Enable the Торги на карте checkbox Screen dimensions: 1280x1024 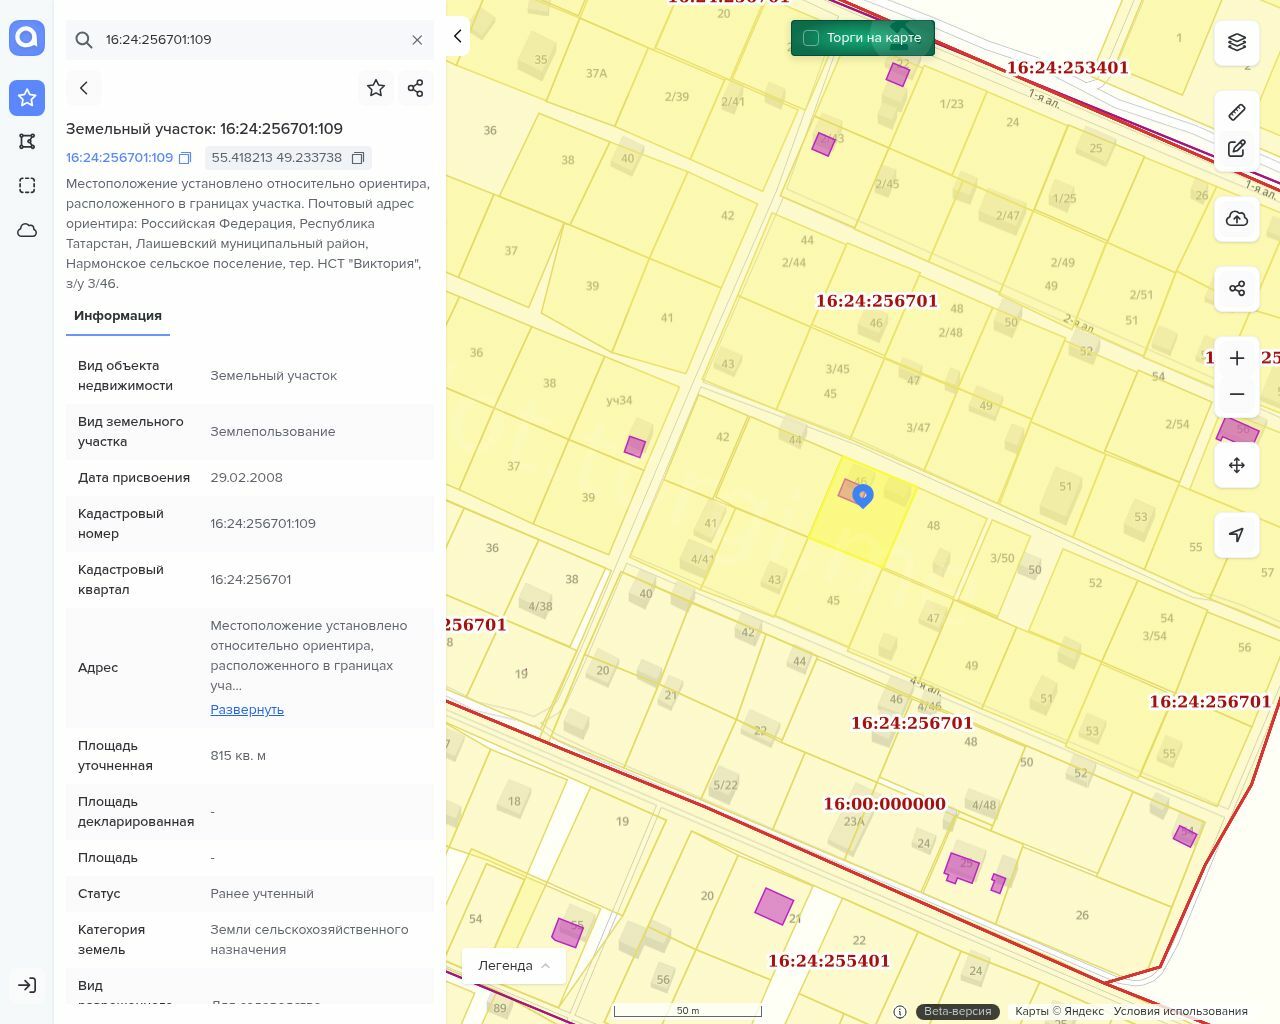tap(811, 38)
